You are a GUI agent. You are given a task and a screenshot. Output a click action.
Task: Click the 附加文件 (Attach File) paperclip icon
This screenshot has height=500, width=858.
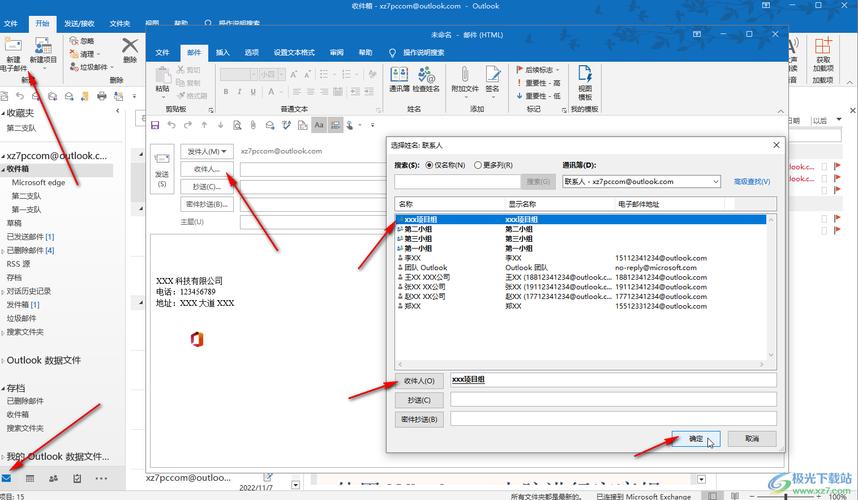pos(464,78)
